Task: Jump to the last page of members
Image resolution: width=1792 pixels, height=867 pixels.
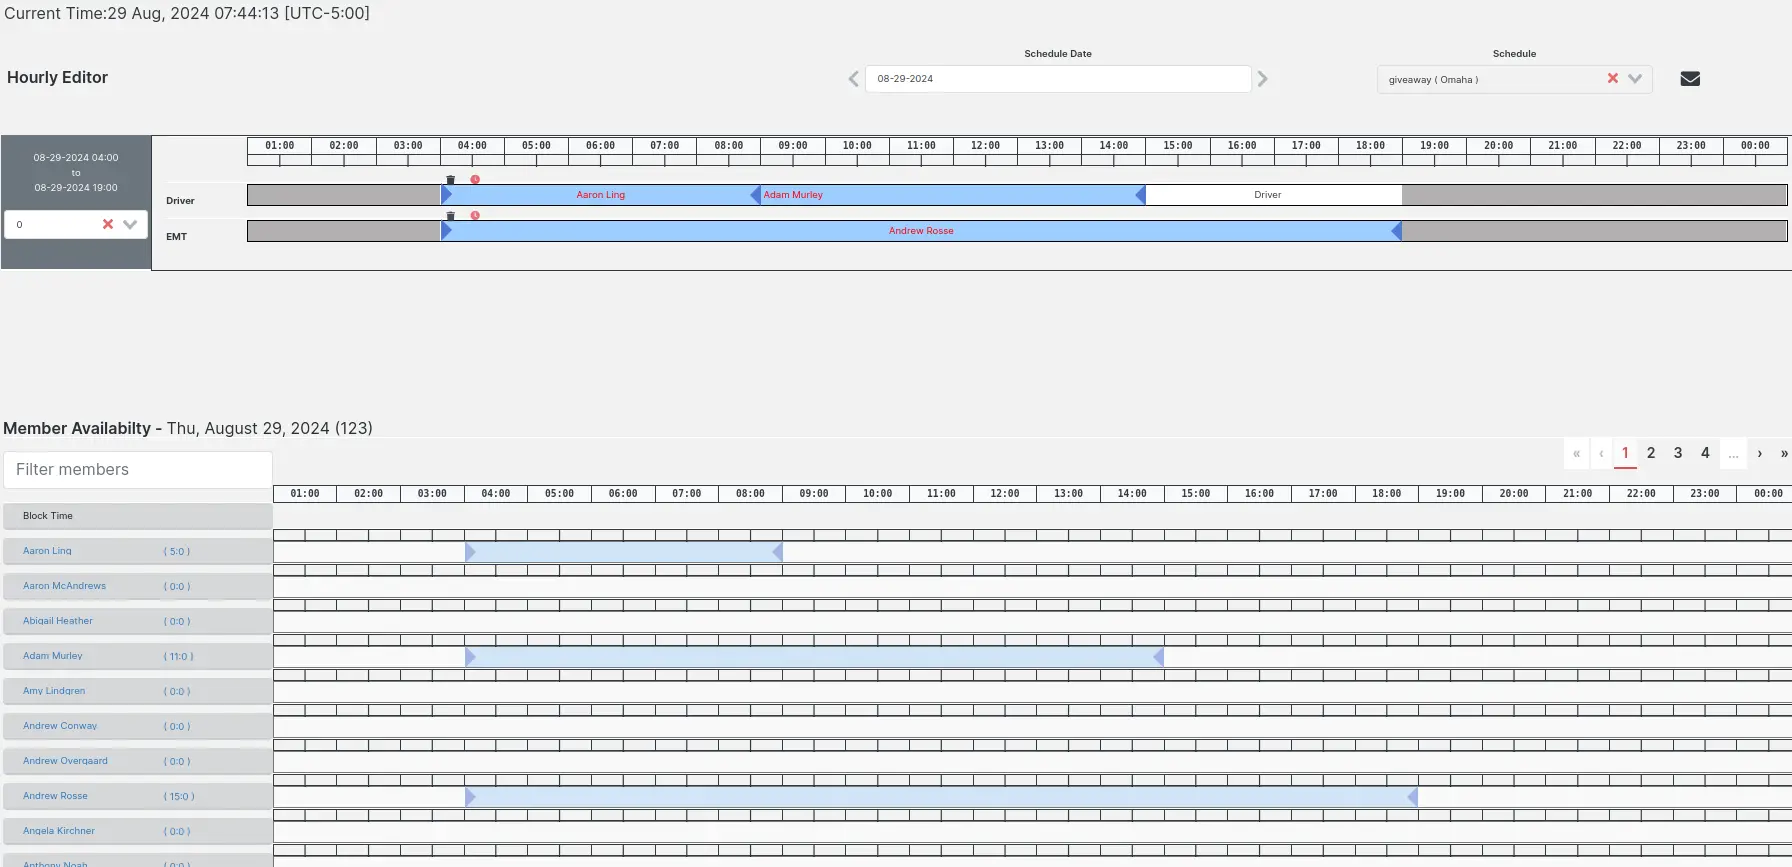Action: [1783, 453]
